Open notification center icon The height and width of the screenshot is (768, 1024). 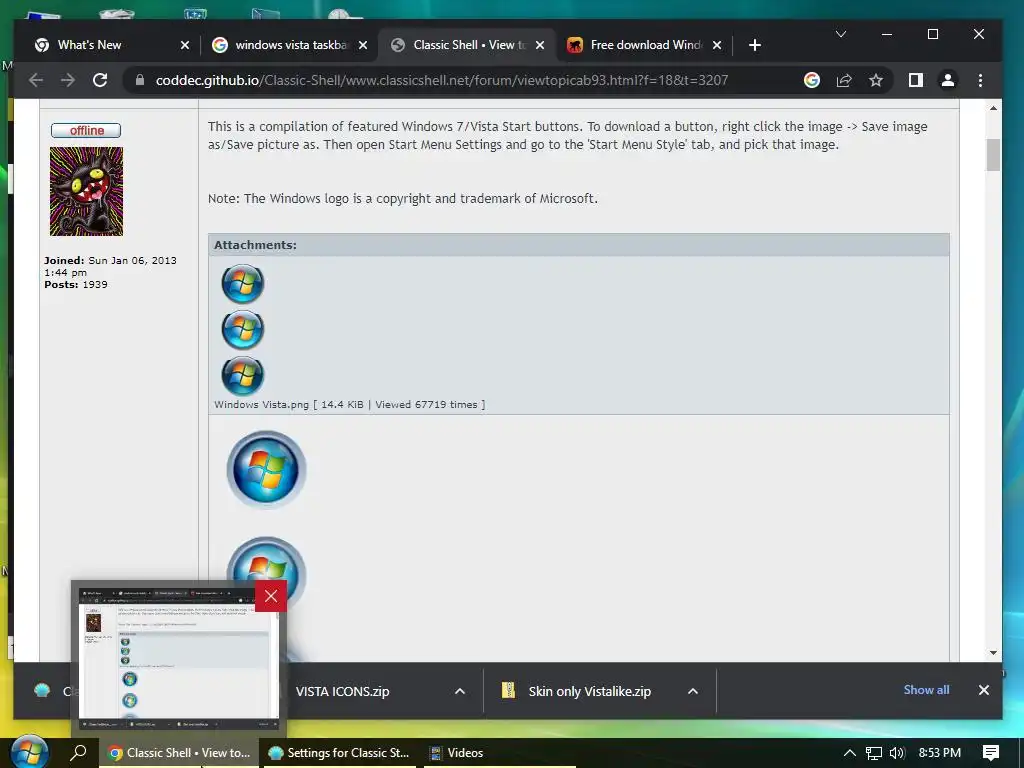tap(991, 753)
